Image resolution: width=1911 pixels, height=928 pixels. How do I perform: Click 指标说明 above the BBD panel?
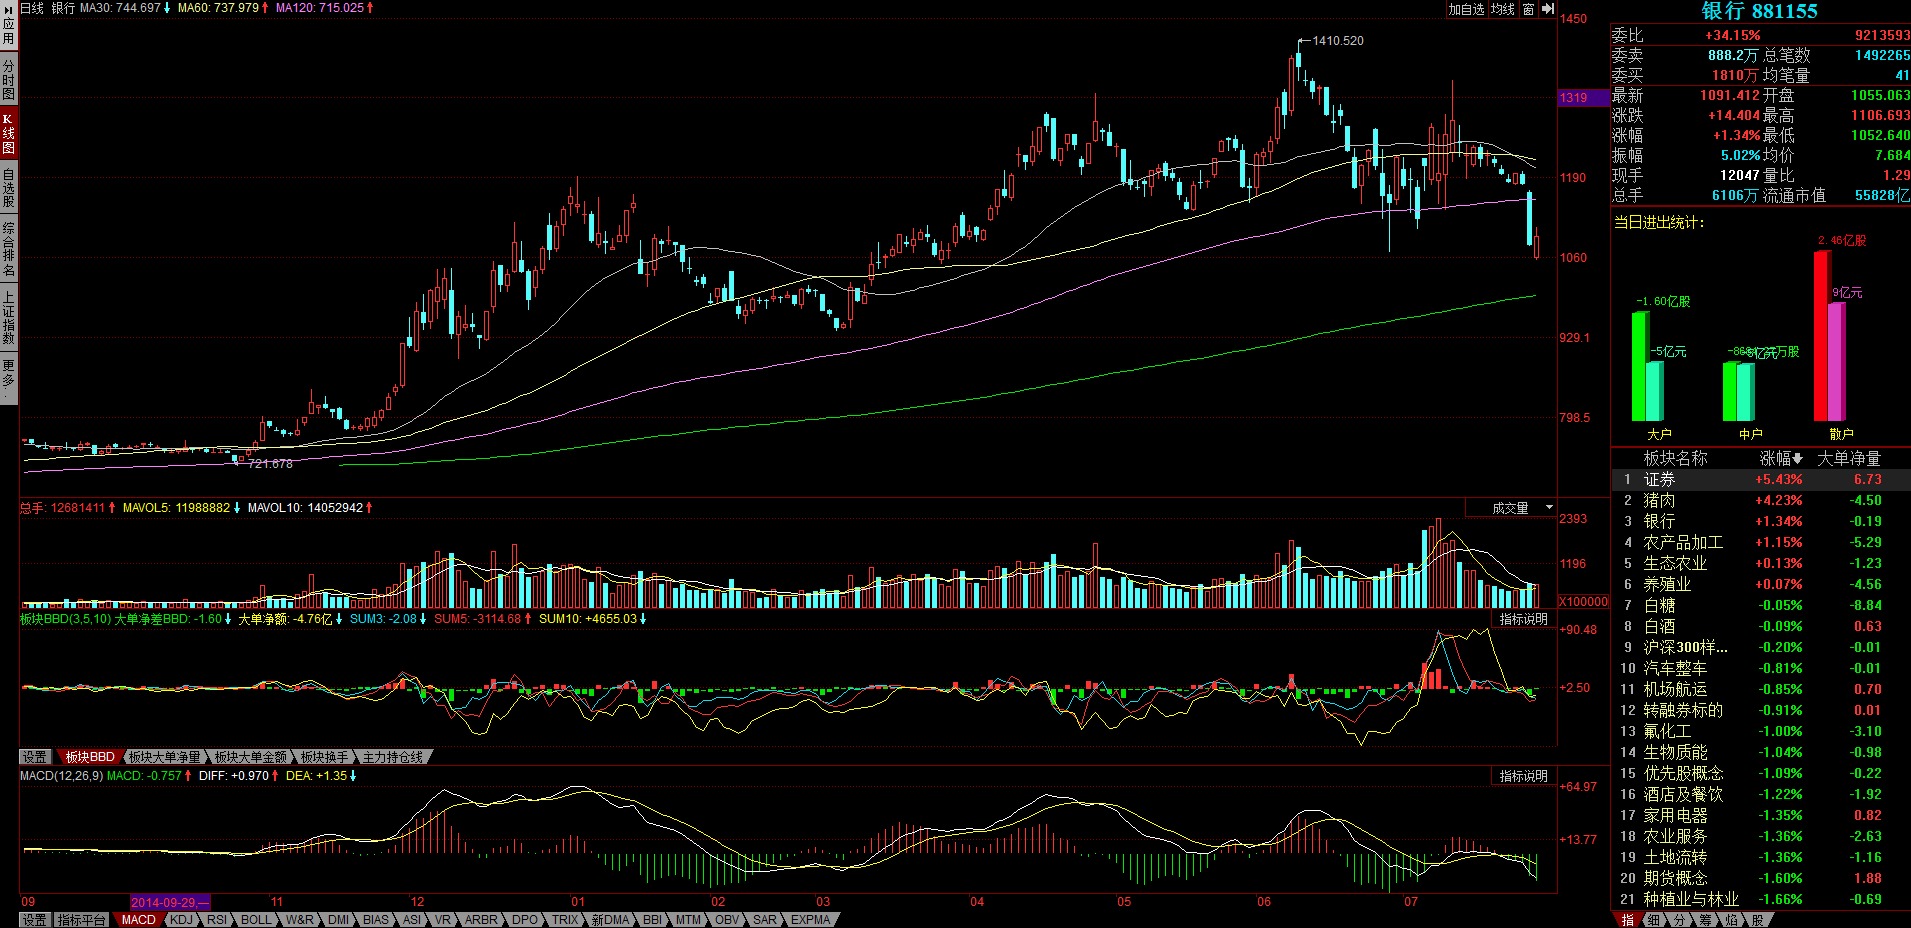[1523, 619]
